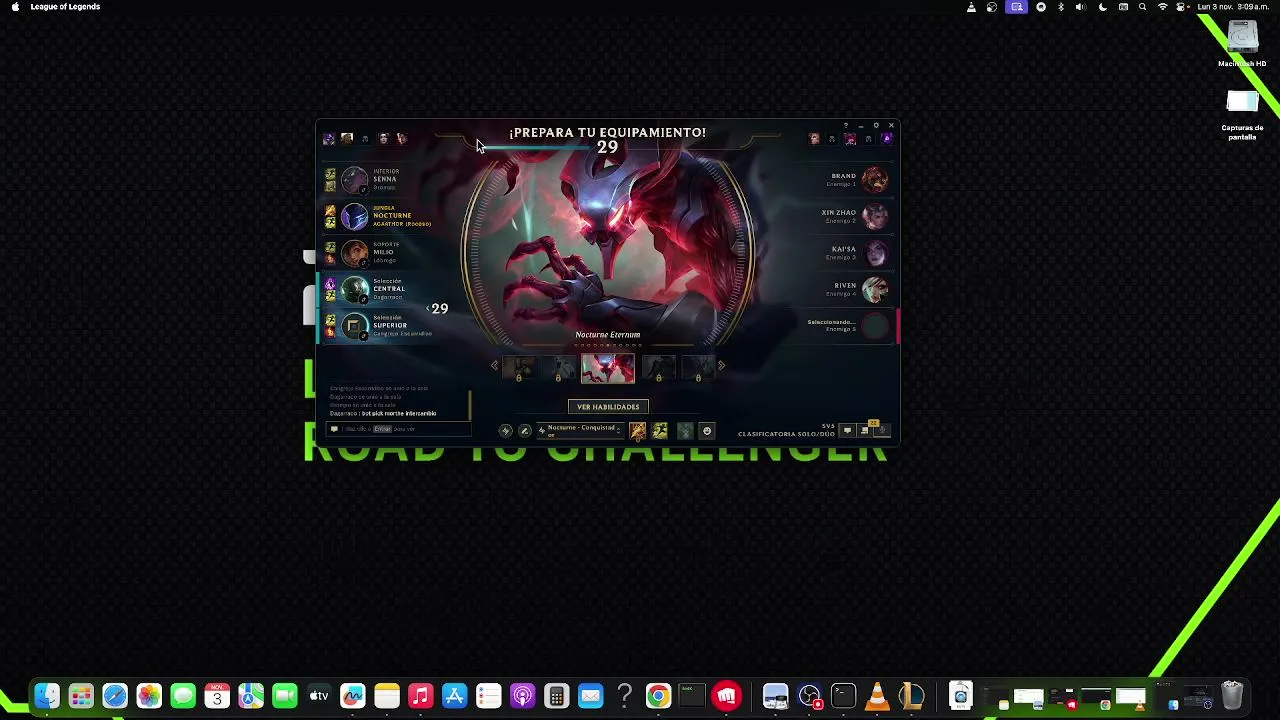Screen dimensions: 1280x720
Task: Open the chat bubble icon bottom right
Action: [848, 431]
